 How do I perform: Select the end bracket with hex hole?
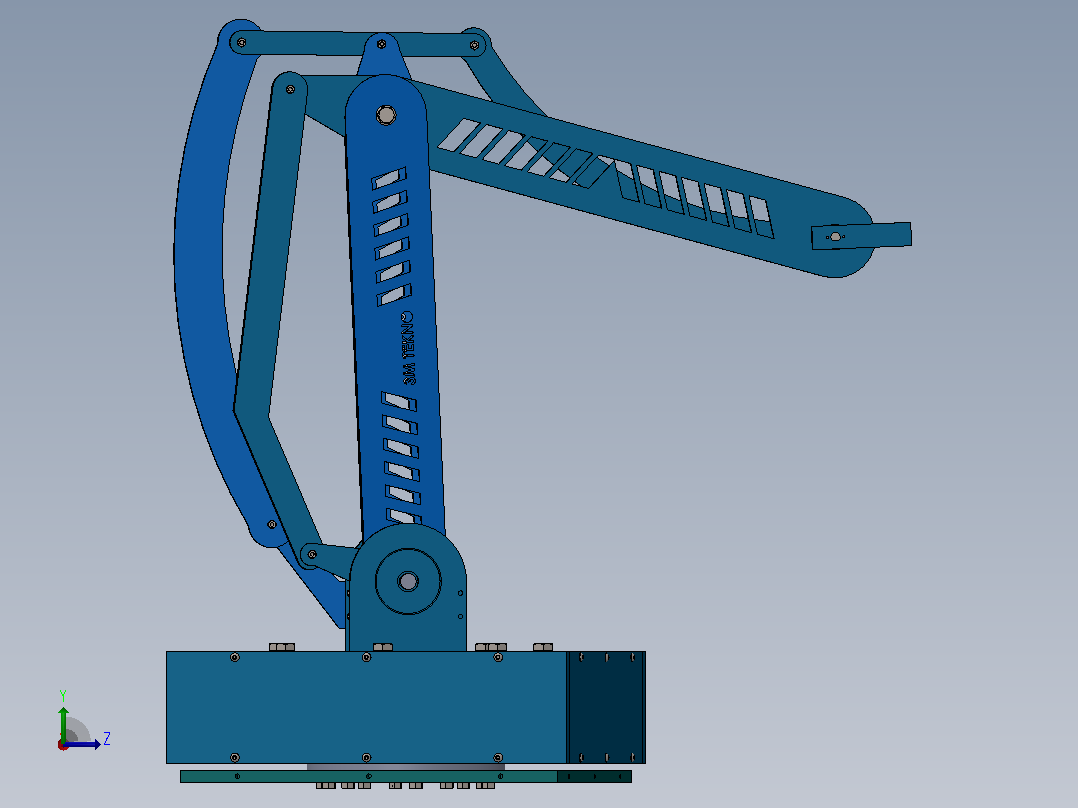click(x=861, y=236)
